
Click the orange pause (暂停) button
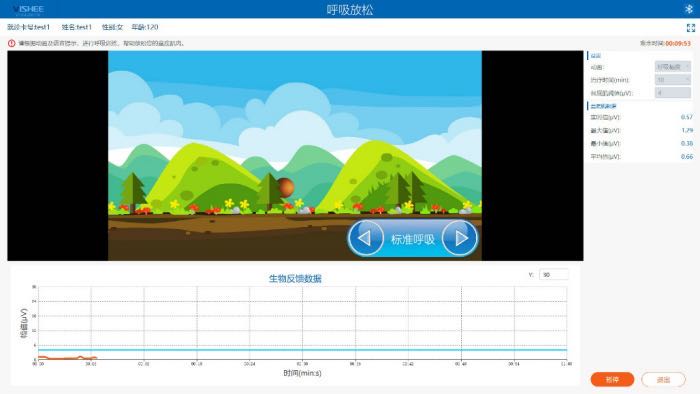612,380
